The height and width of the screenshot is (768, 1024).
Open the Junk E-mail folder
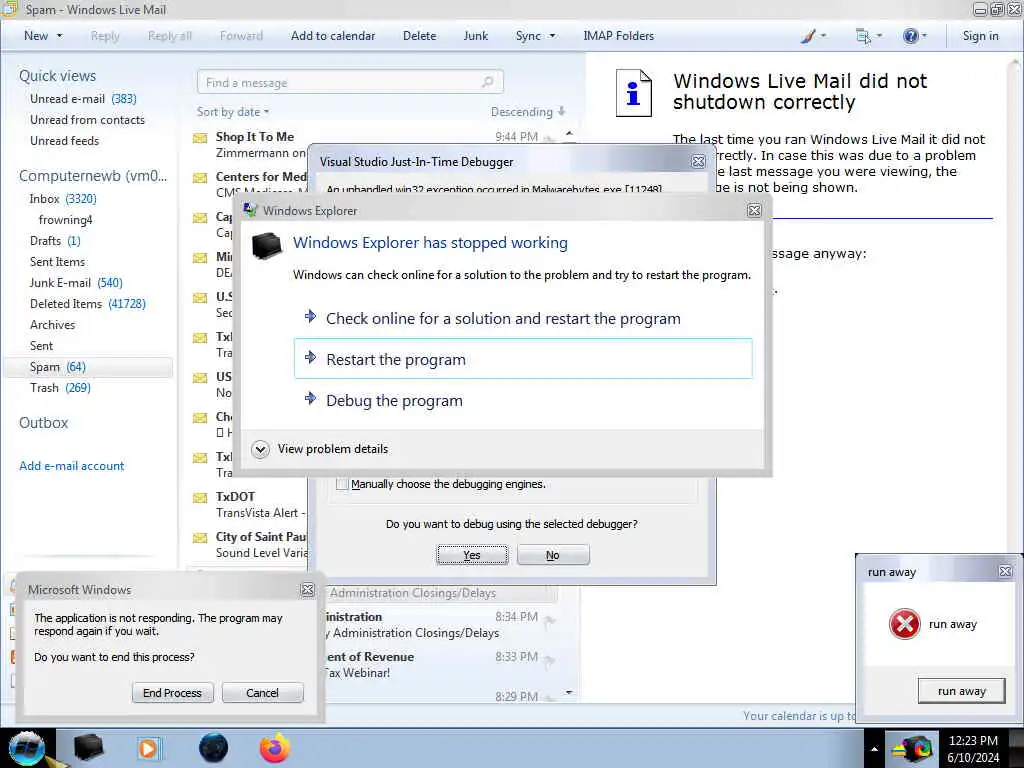point(76,282)
